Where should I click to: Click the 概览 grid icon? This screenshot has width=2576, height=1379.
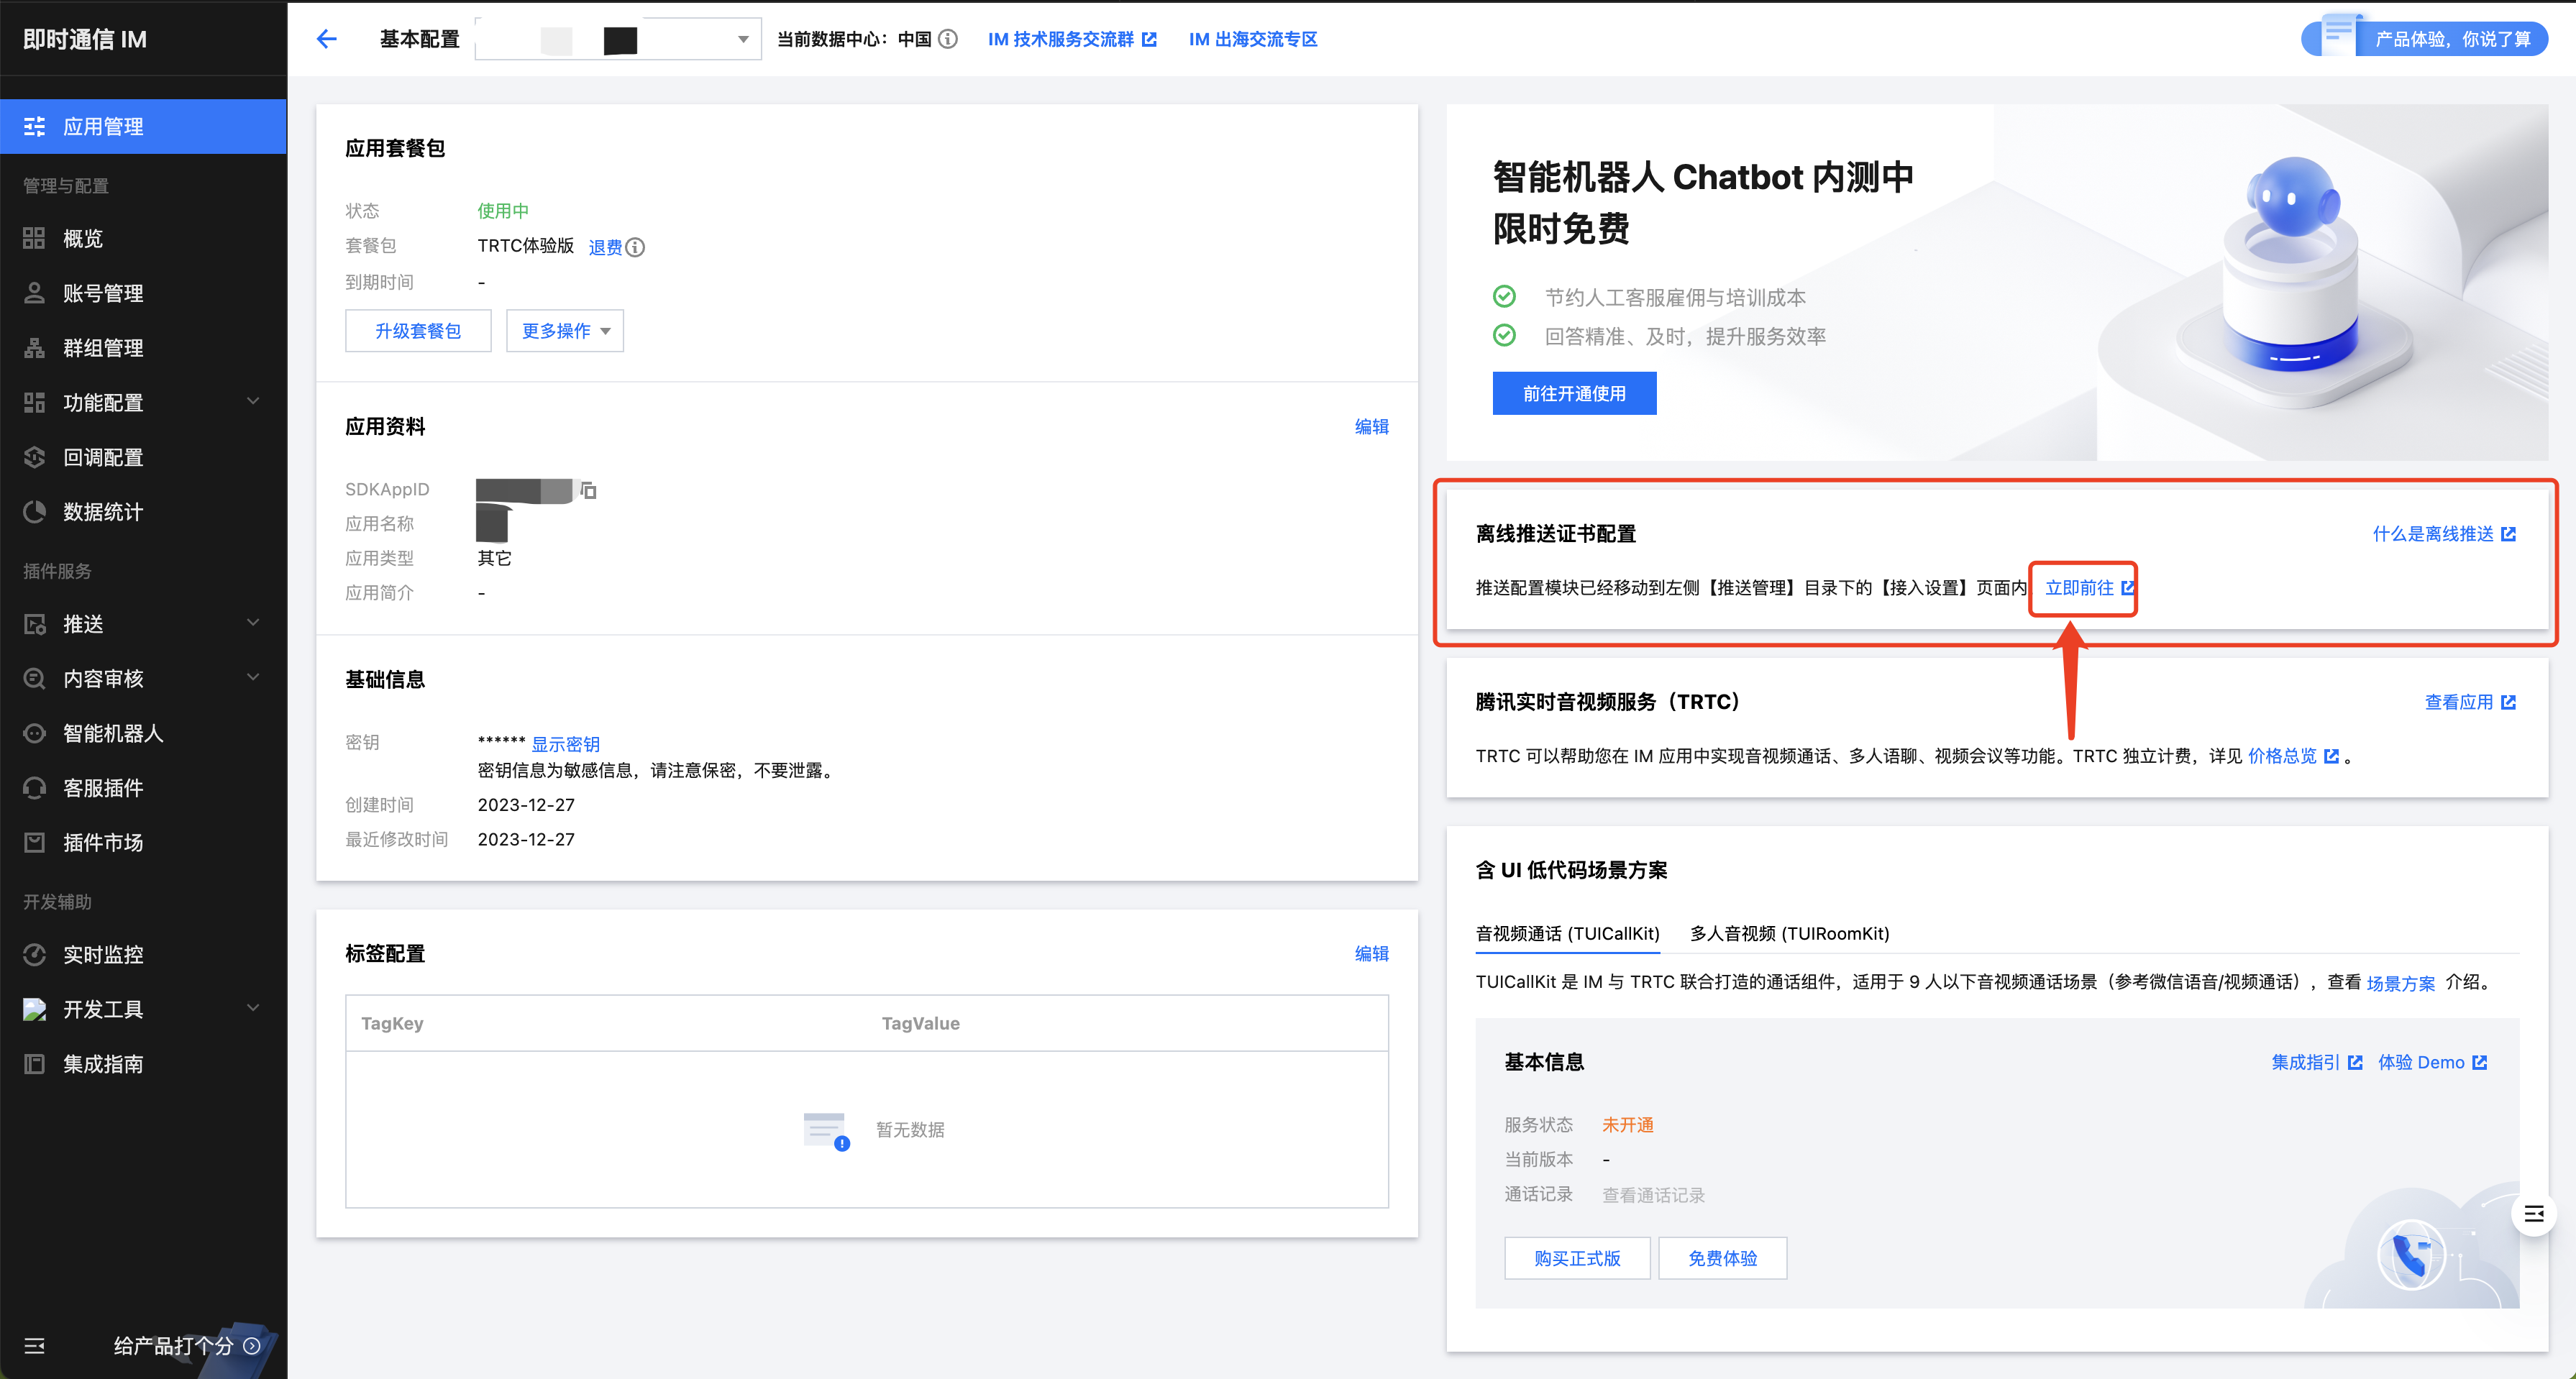click(x=34, y=238)
